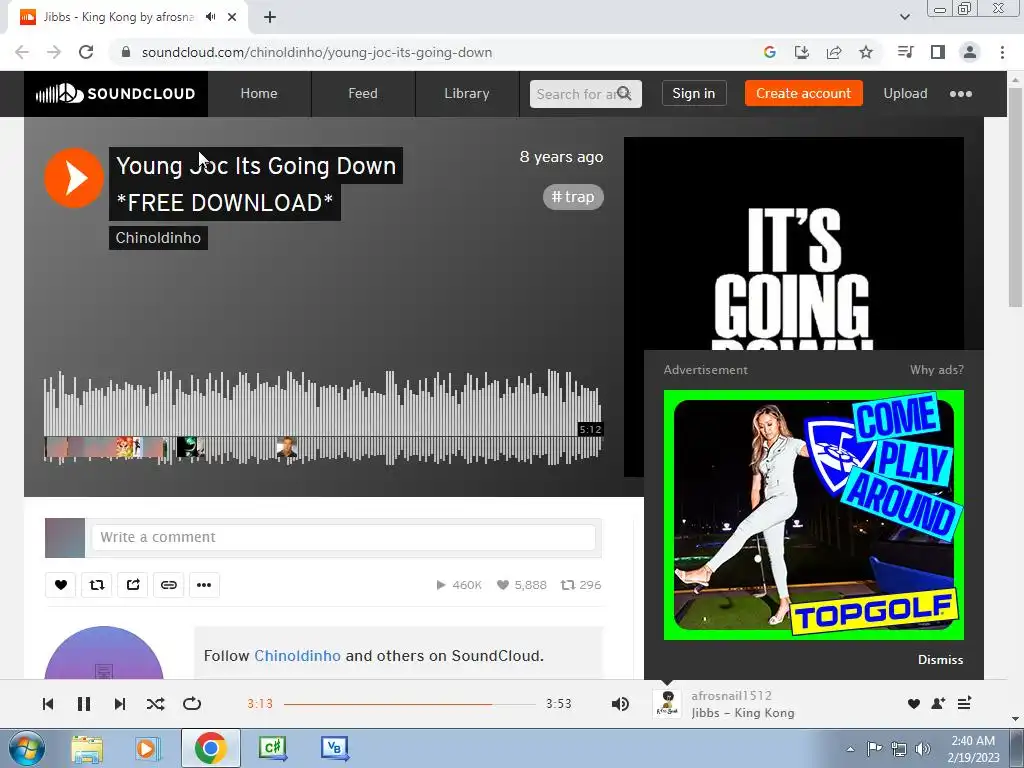
Task: Seek within the track waveform
Action: [x=323, y=418]
